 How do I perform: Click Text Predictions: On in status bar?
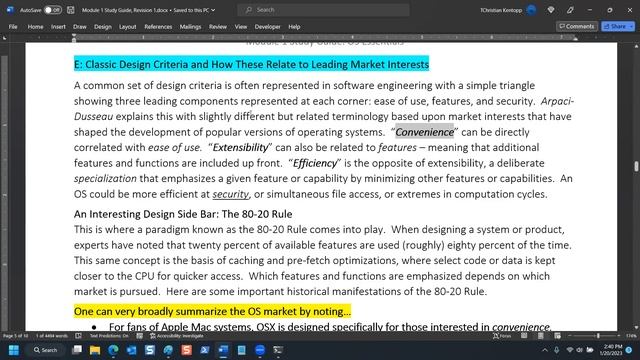109,336
